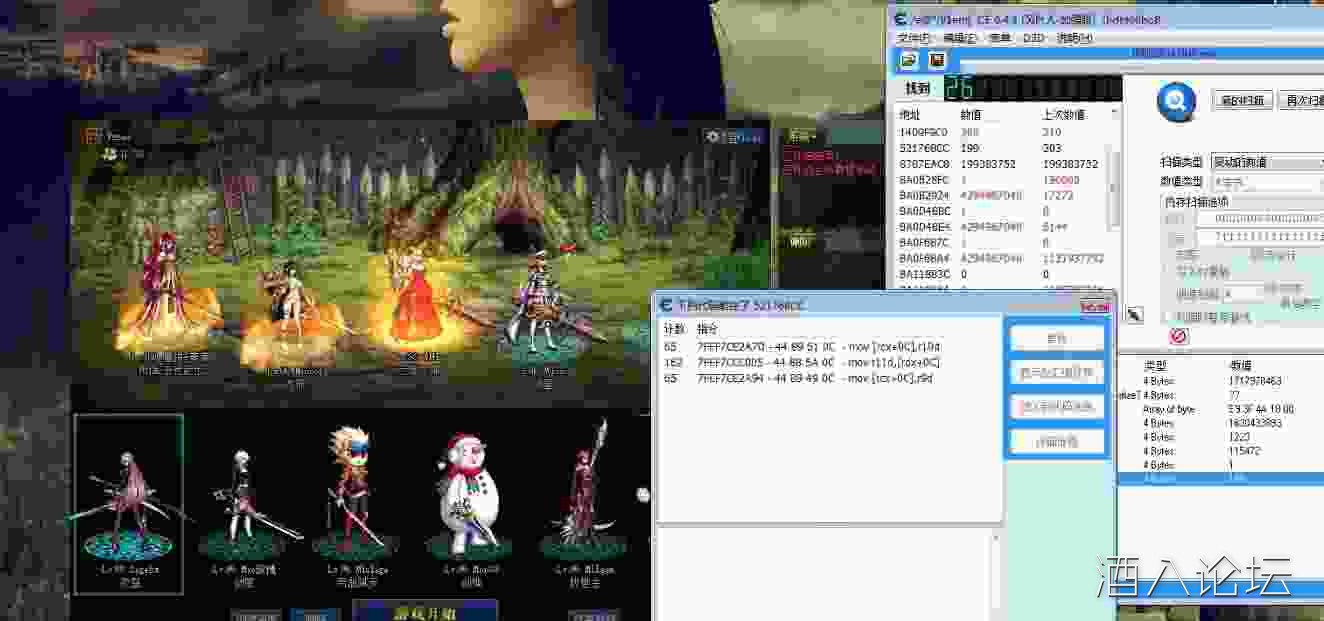Screen dimensions: 1324x621
Task: Open the scan type dropdown
Action: 1266,162
